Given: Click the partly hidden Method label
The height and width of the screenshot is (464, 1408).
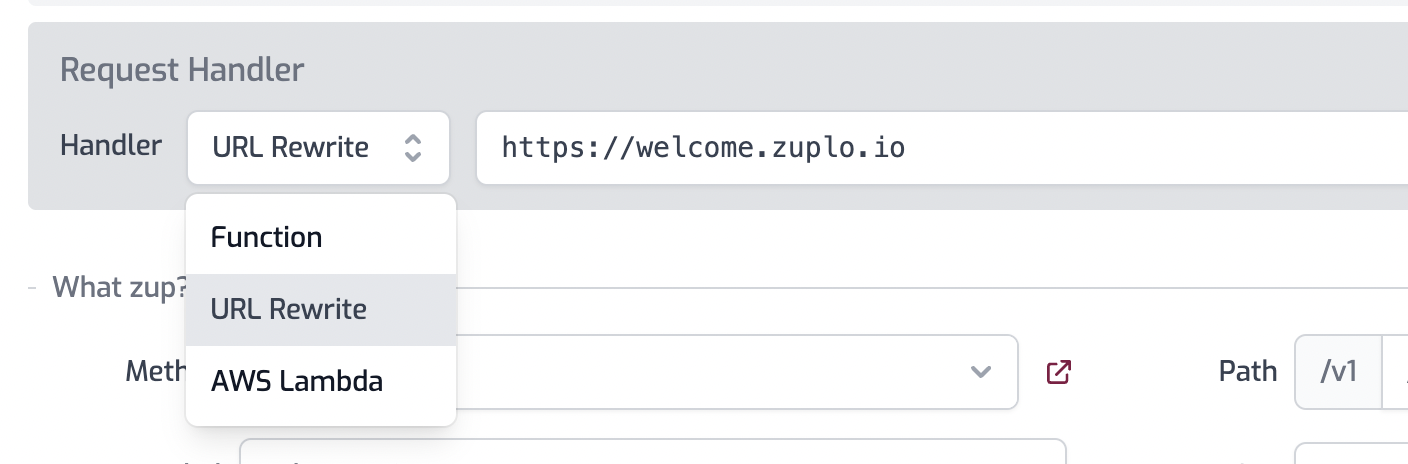Looking at the screenshot, I should (155, 372).
